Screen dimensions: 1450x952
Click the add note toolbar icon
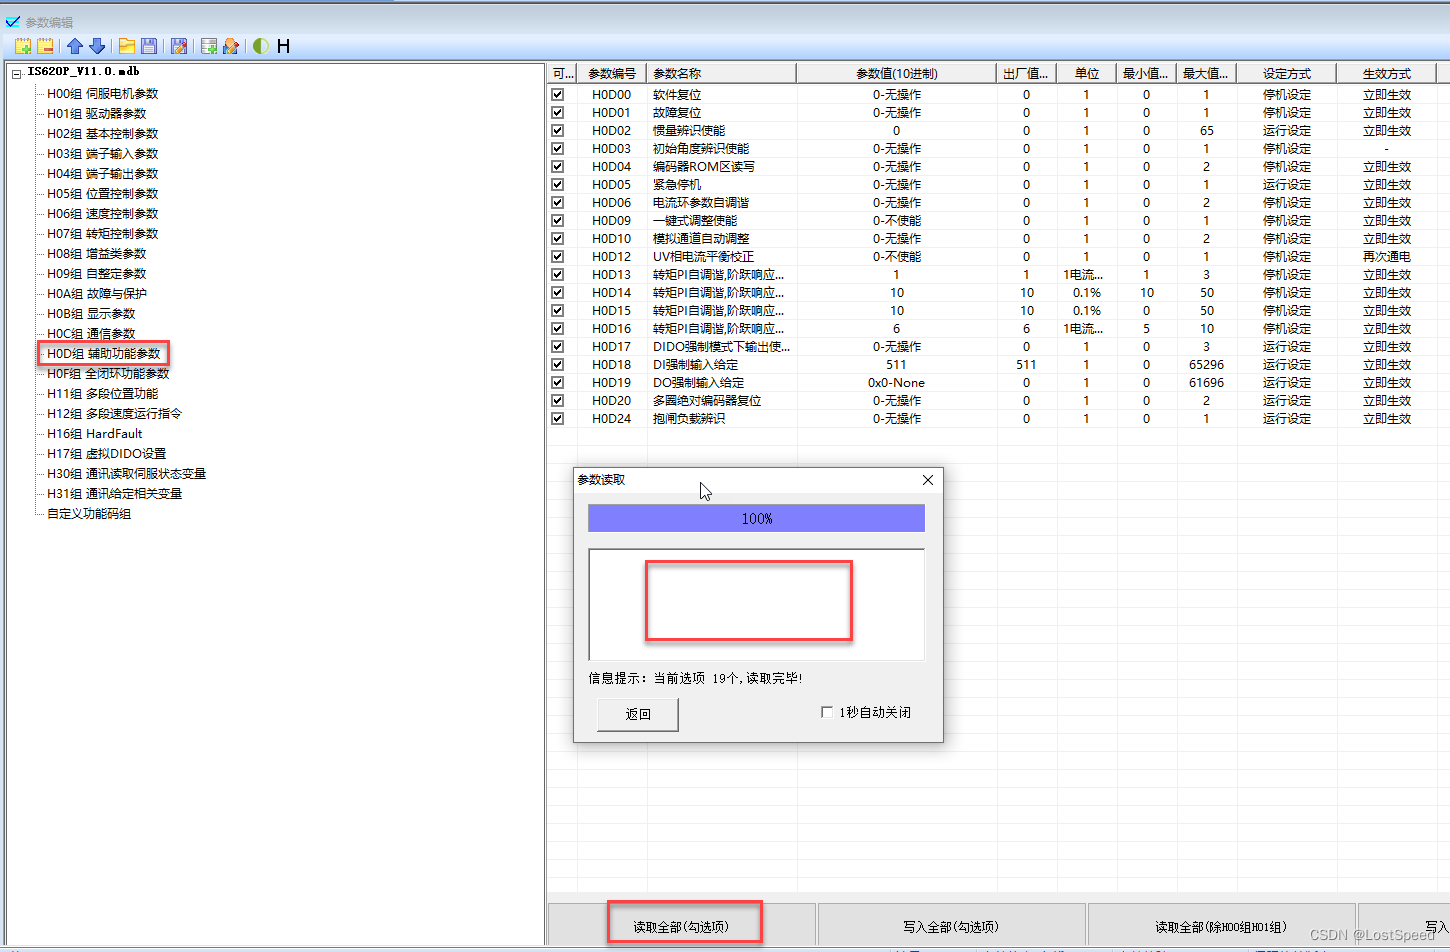(x=23, y=46)
